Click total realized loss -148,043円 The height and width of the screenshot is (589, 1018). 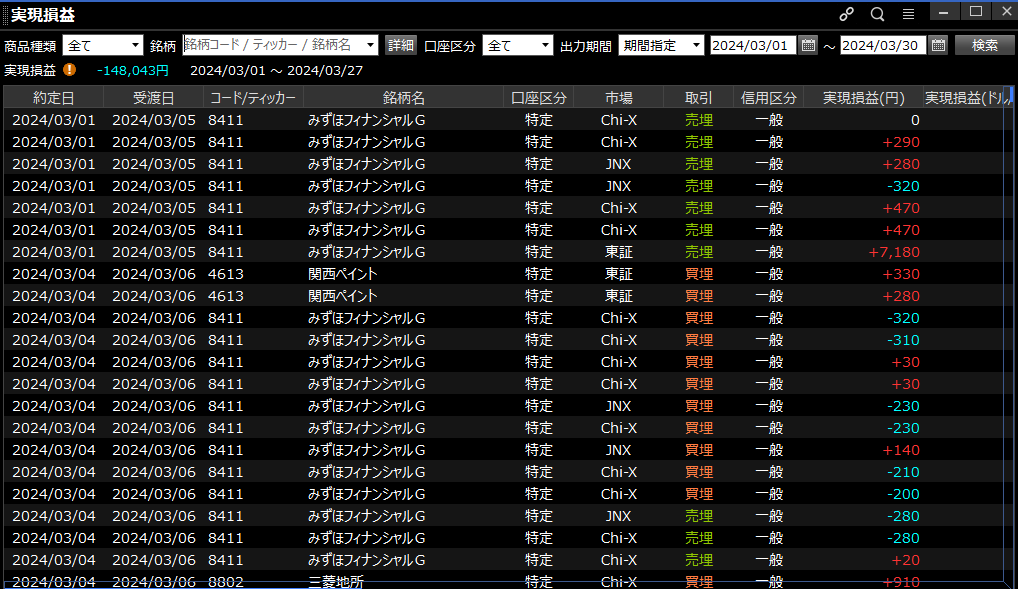pos(132,70)
